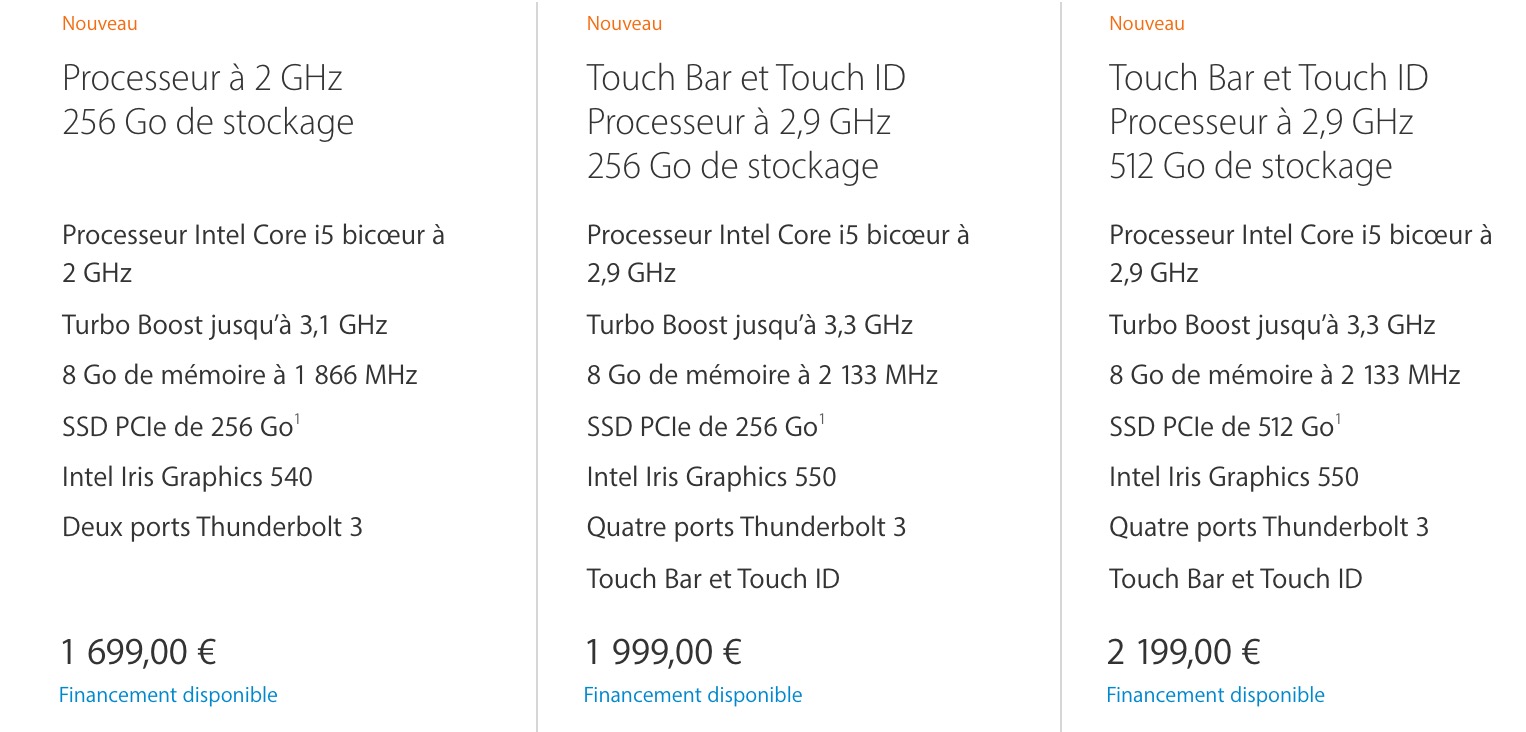
Task: Click footnote 1 in first column SSD line
Action: [297, 418]
